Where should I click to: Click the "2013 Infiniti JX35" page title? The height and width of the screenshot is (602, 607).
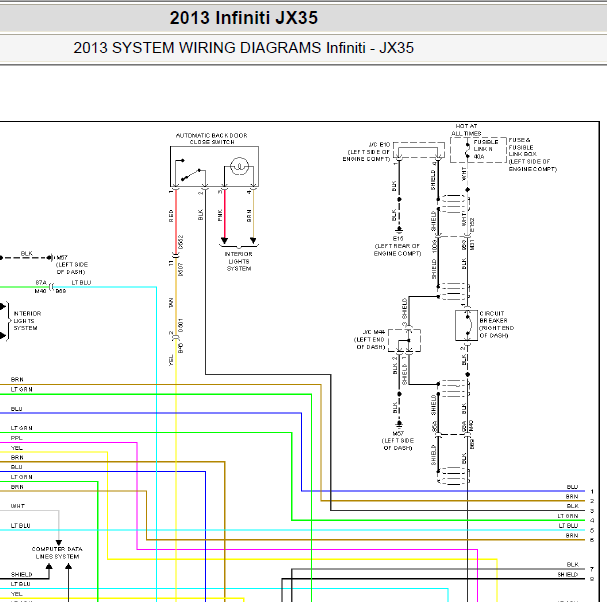[x=243, y=18]
